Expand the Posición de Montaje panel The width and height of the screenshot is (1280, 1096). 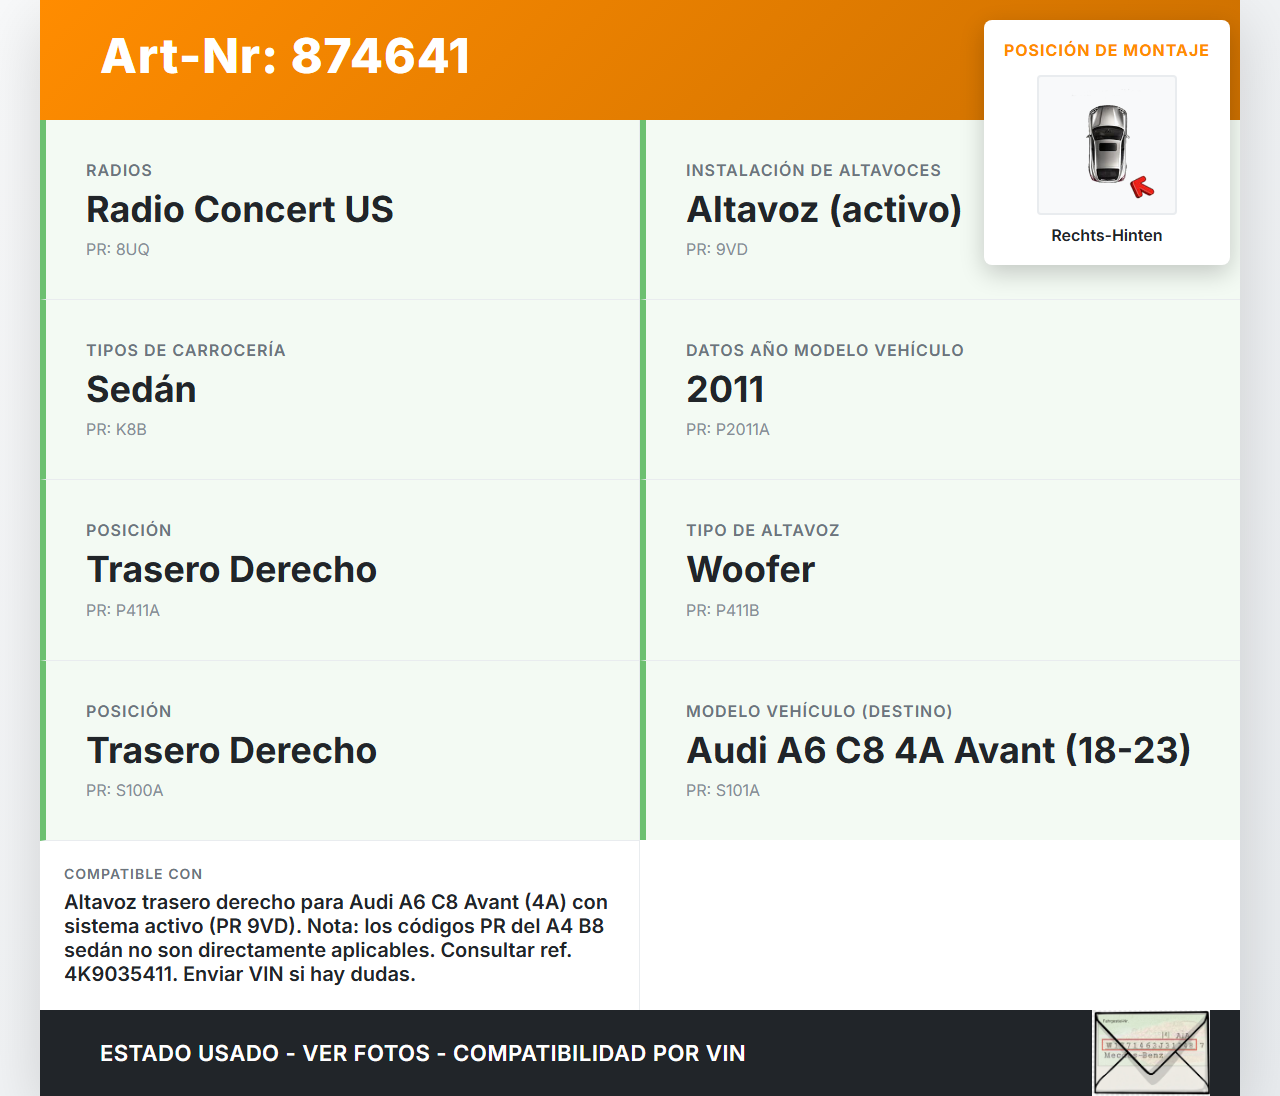tap(1106, 49)
